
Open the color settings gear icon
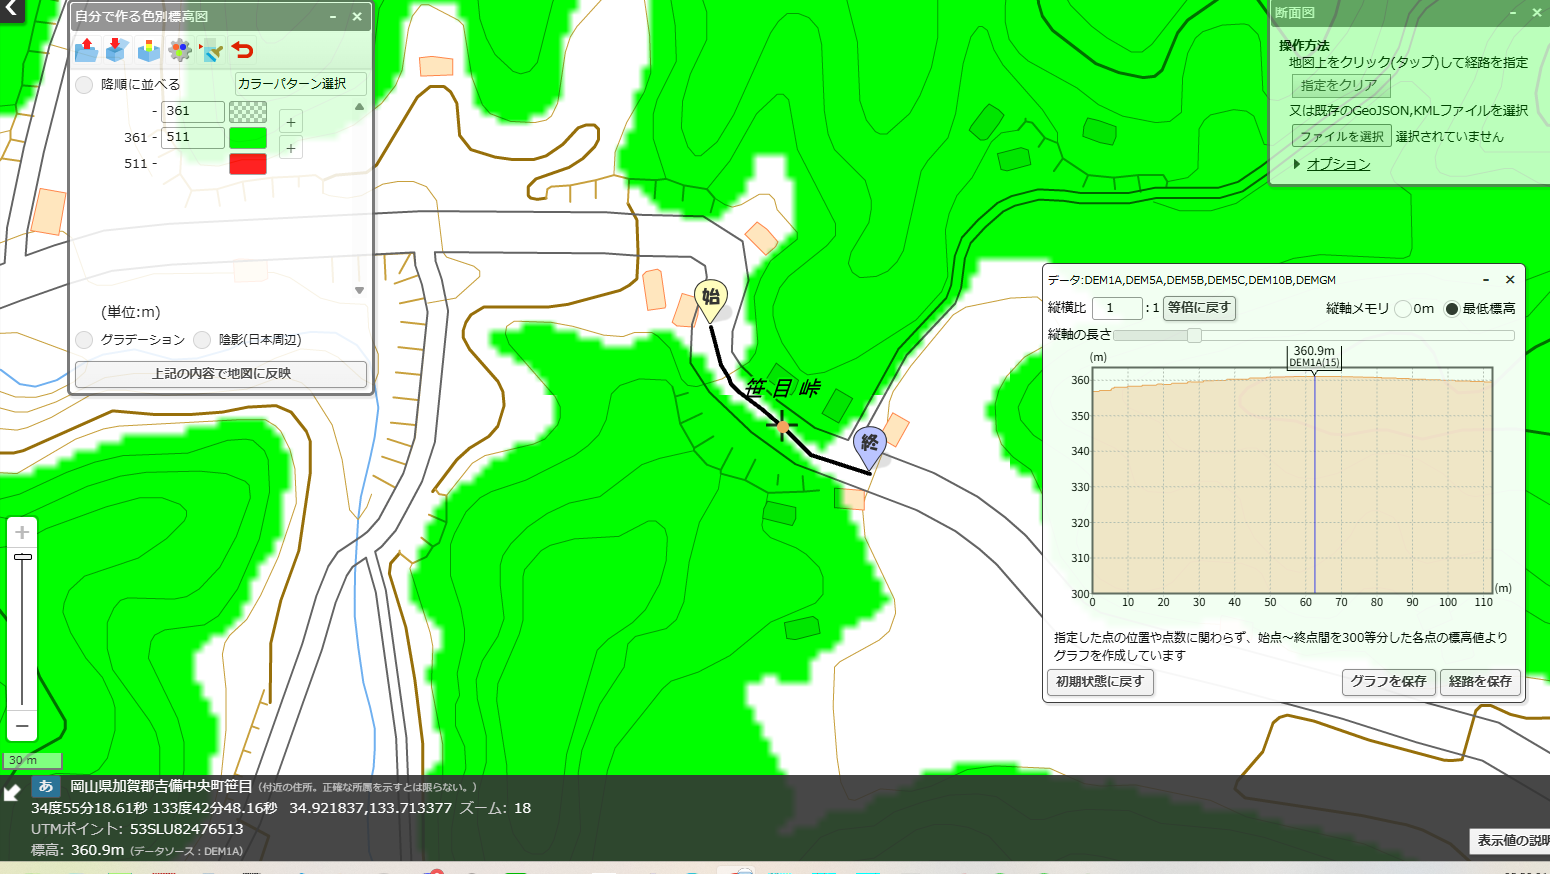pos(180,49)
